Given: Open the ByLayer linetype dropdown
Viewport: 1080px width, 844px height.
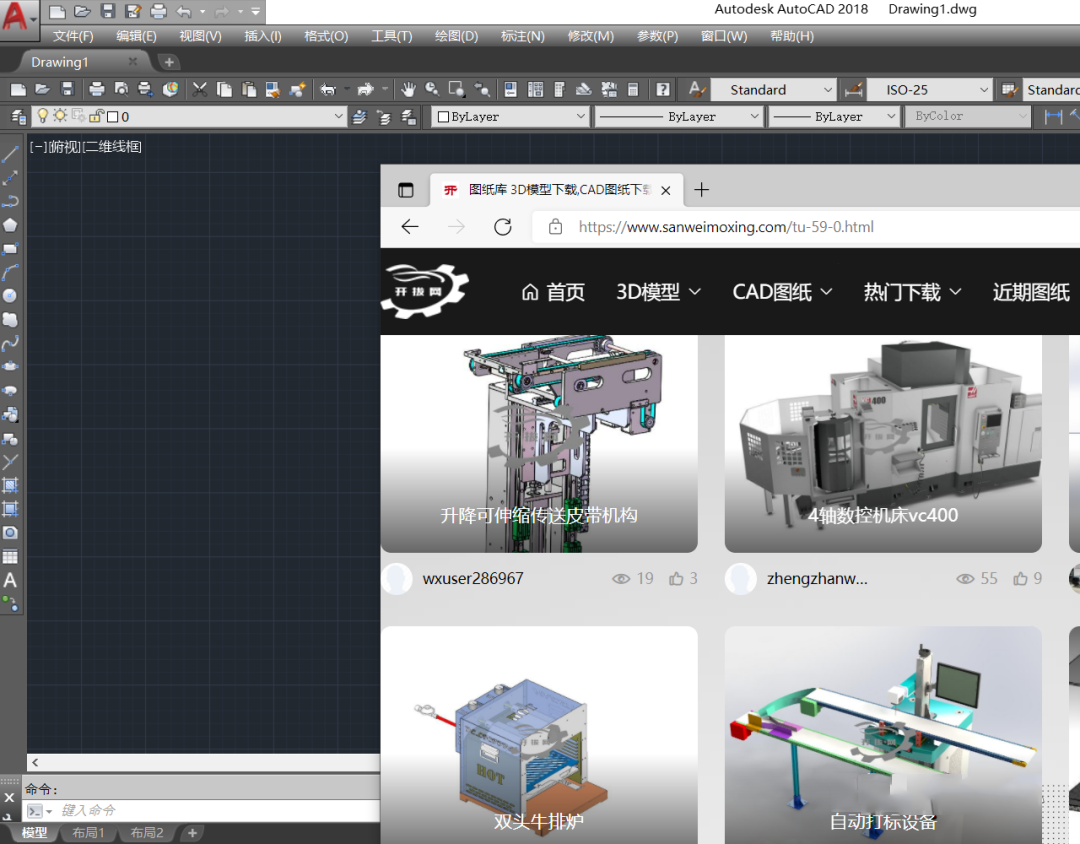Looking at the screenshot, I should pyautogui.click(x=755, y=116).
